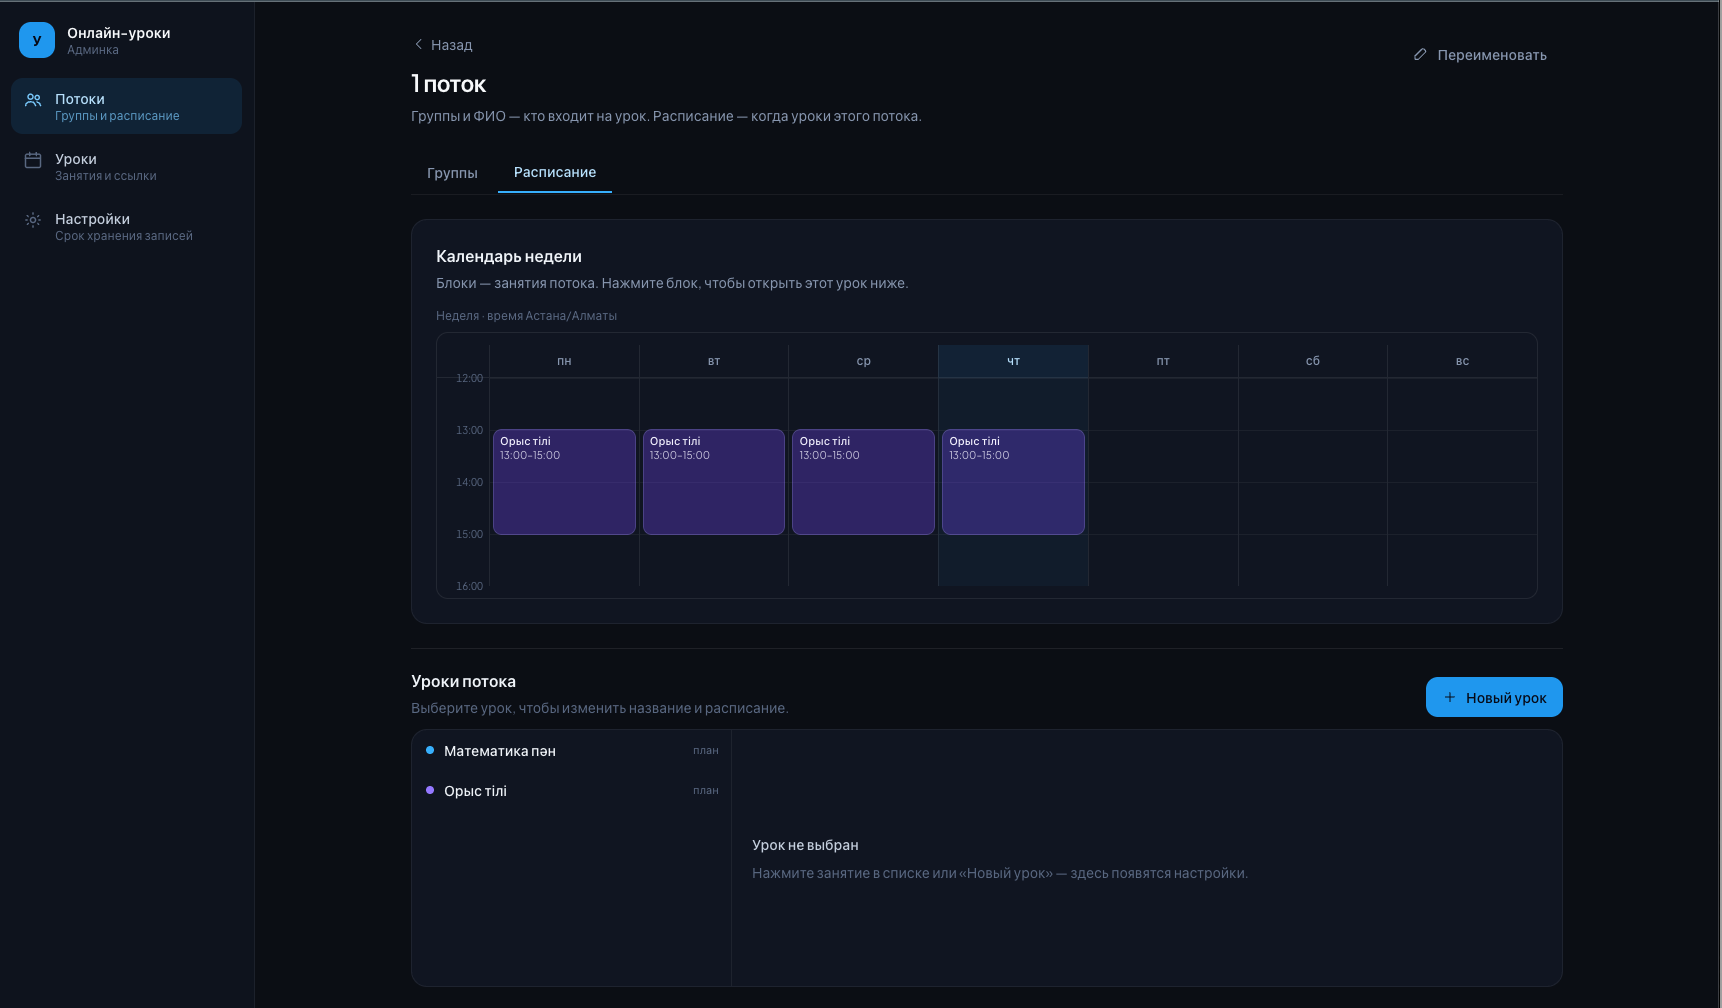Click the «сб» day column header

pos(1313,361)
